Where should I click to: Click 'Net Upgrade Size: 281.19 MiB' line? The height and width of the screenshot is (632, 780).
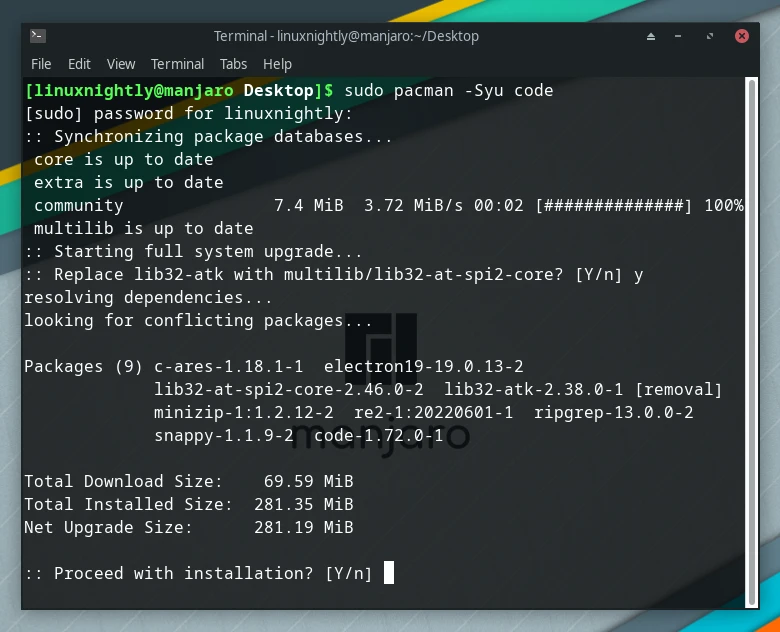point(189,527)
